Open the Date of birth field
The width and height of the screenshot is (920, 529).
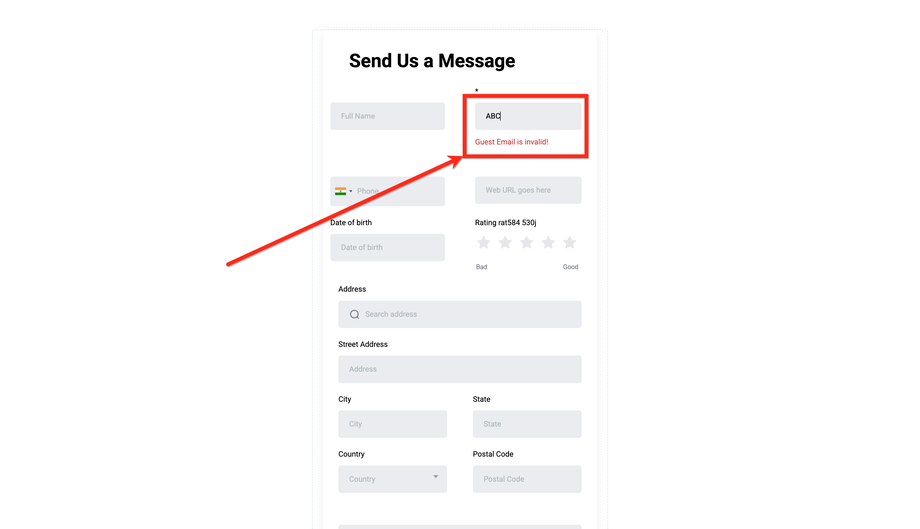click(x=387, y=247)
